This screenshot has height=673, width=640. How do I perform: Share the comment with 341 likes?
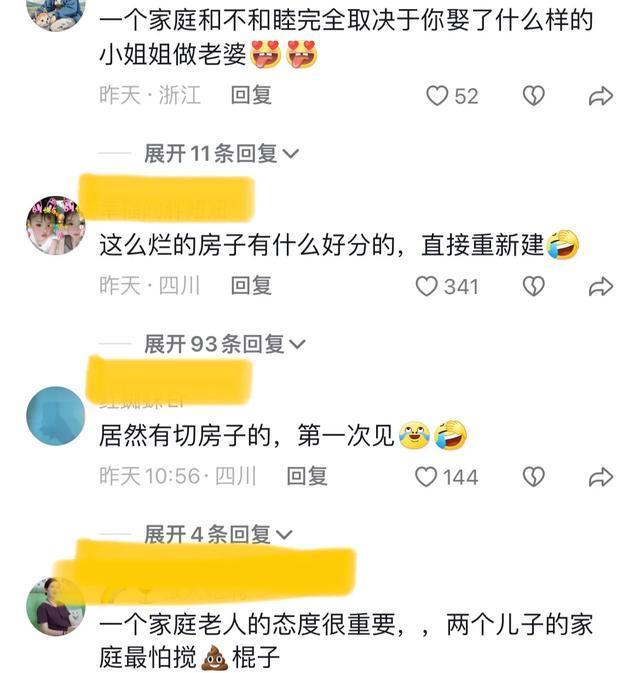[x=601, y=286]
